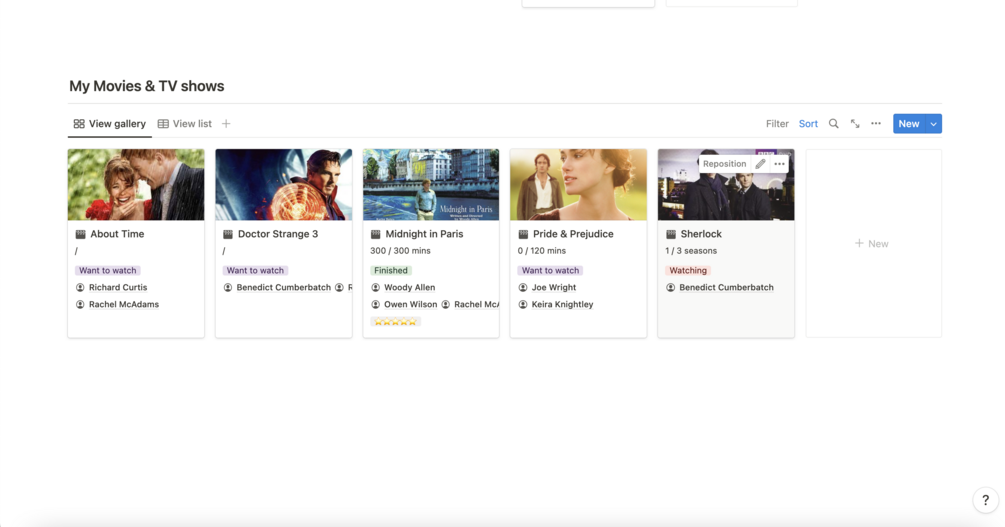Open the database three-dot options menu
Viewport: 1005px width, 527px height.
pyautogui.click(x=876, y=124)
